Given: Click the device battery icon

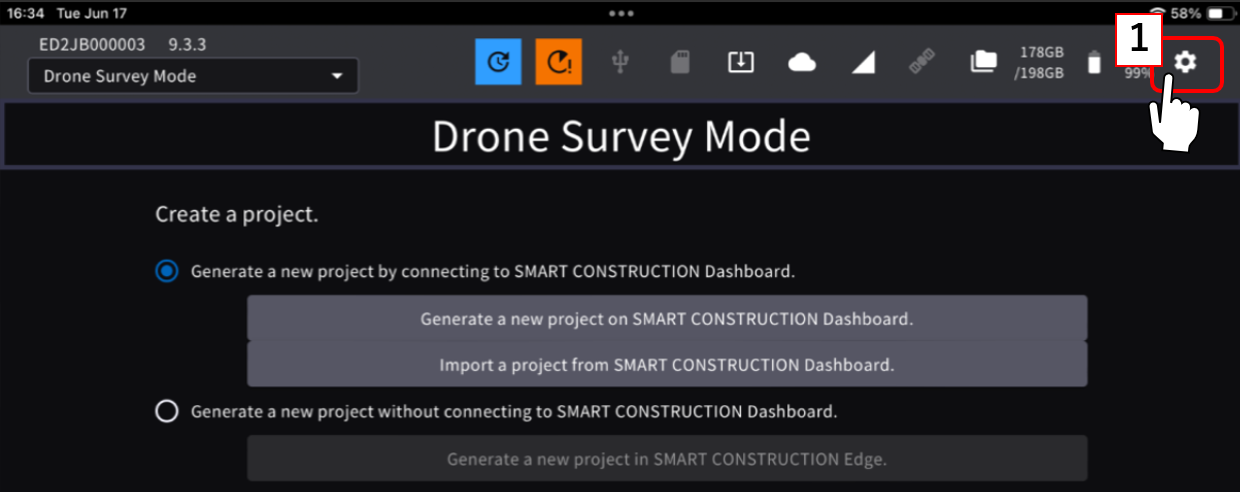Looking at the screenshot, I should click(1094, 63).
